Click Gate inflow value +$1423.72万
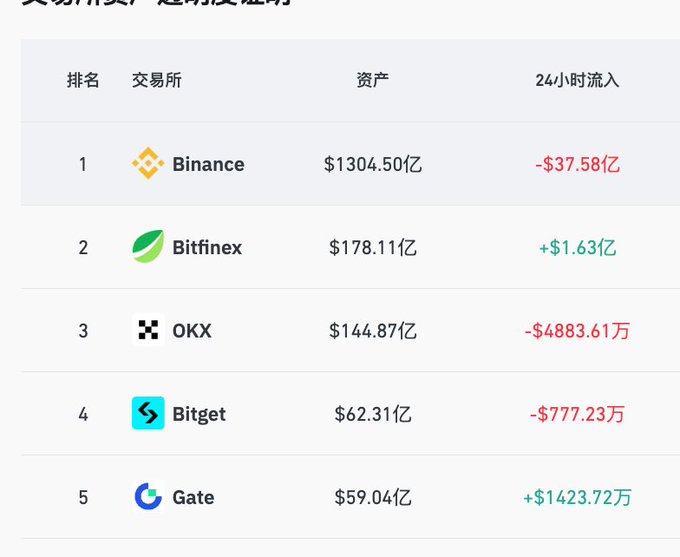680x557 pixels. 577,497
